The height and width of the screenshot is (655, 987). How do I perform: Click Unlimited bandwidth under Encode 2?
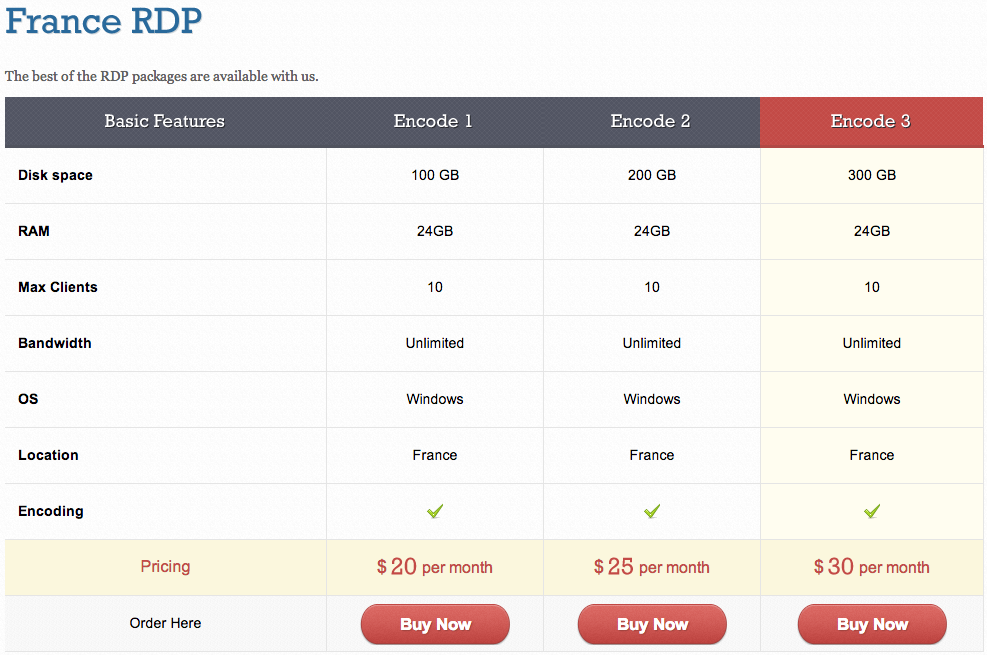tap(652, 343)
